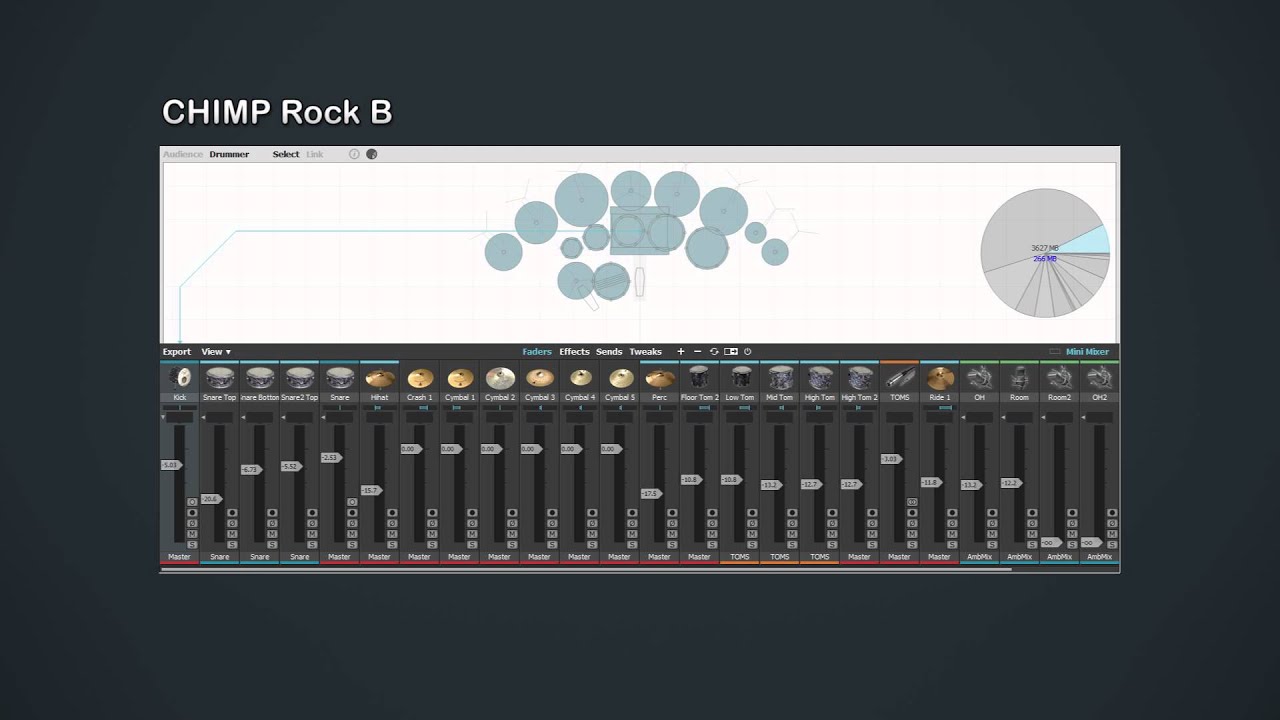Solo the OH channel
The width and height of the screenshot is (1280, 720).
tap(992, 545)
